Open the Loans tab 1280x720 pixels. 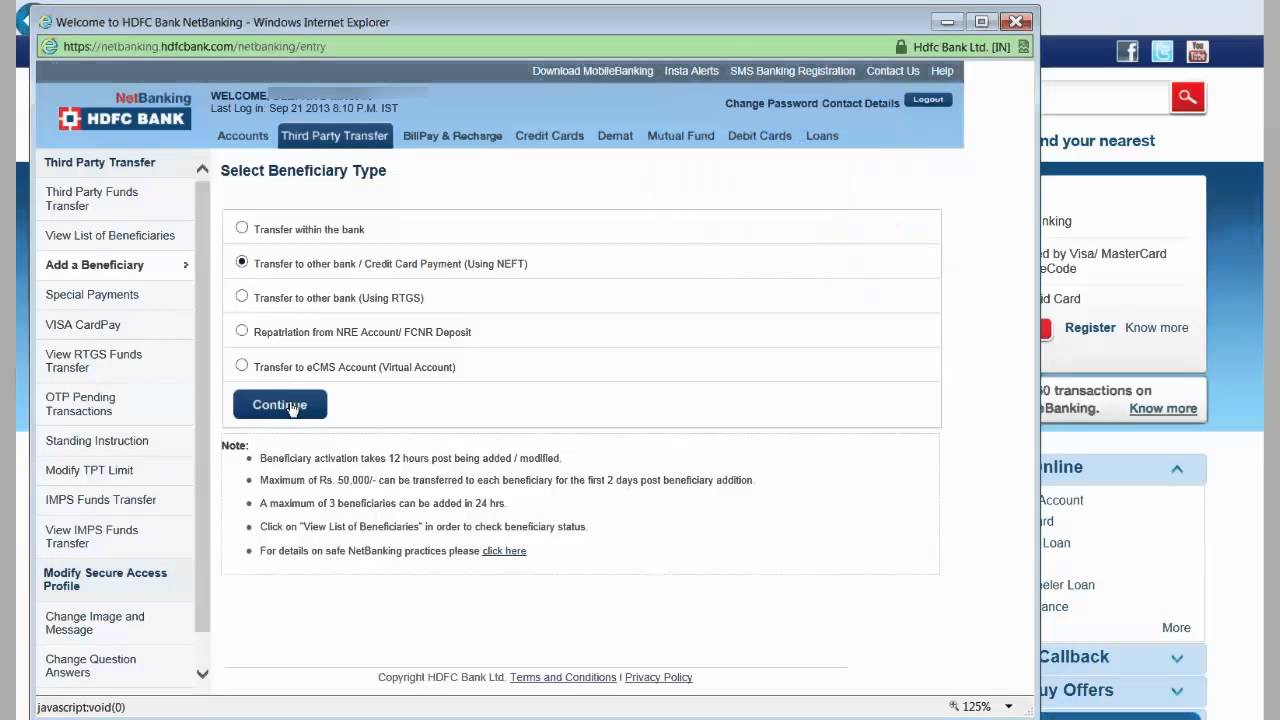[x=822, y=136]
